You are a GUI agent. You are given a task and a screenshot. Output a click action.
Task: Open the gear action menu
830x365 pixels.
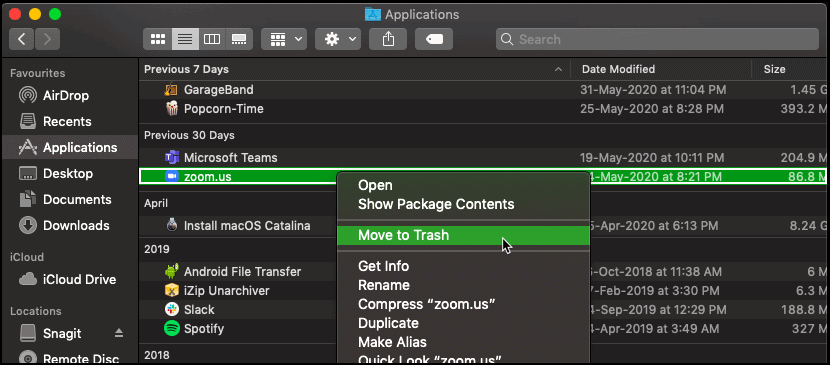coord(338,39)
